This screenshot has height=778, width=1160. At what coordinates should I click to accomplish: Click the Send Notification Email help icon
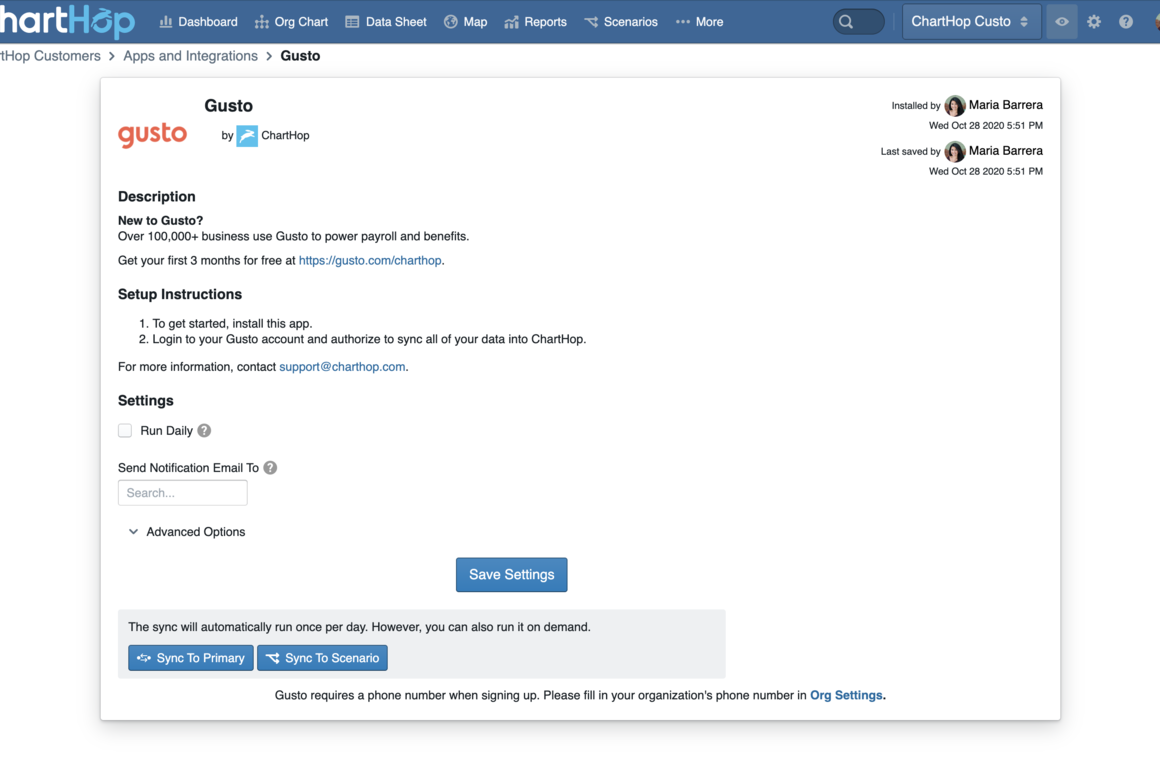(270, 467)
